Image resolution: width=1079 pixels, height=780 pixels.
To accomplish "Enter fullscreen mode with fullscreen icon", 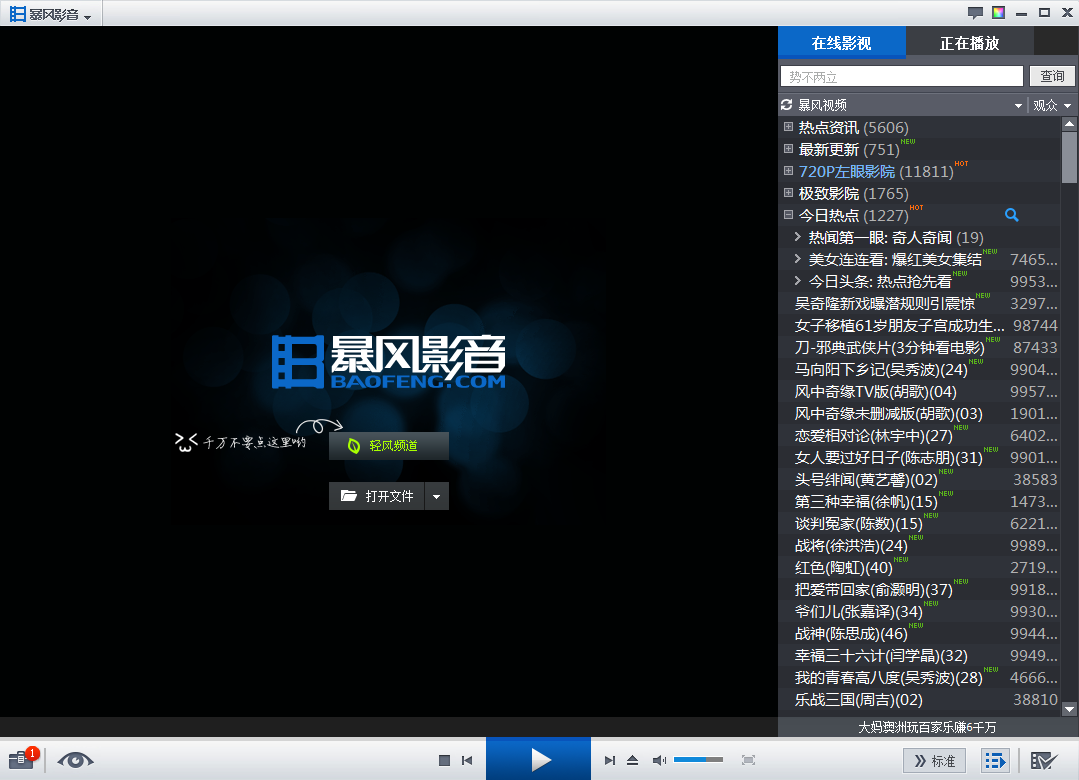I will click(x=749, y=760).
